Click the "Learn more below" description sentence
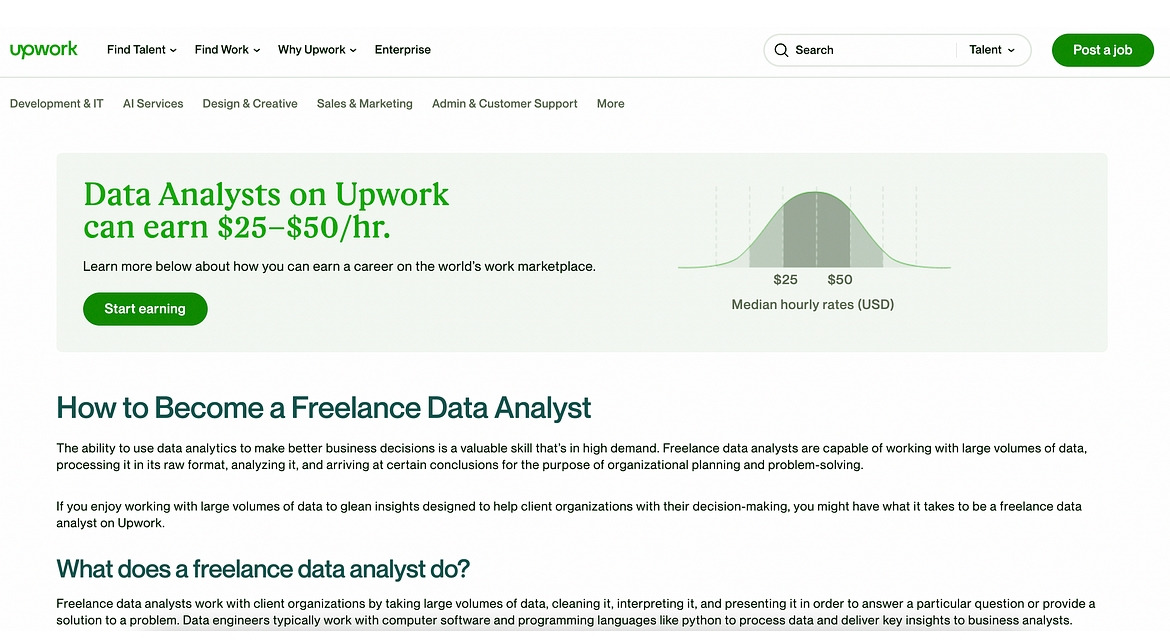The height and width of the screenshot is (643, 1170). tap(340, 266)
